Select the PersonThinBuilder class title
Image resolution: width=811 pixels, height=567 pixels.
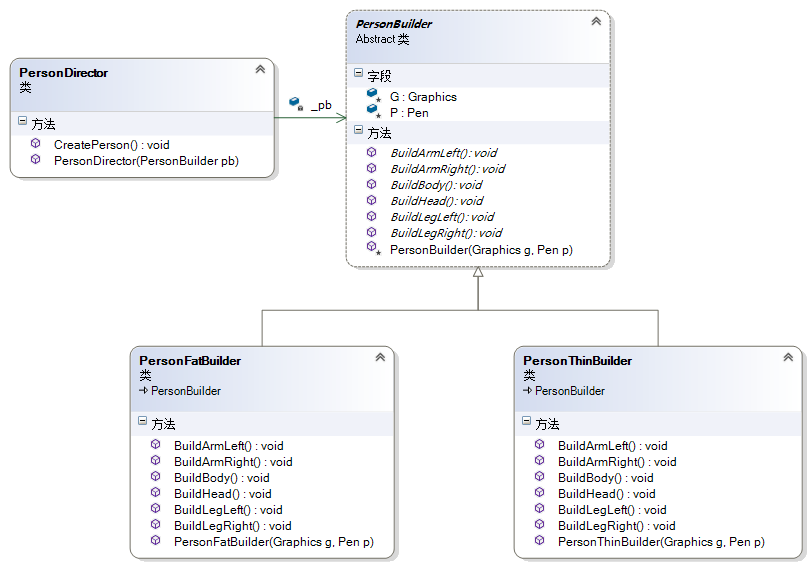(x=577, y=361)
